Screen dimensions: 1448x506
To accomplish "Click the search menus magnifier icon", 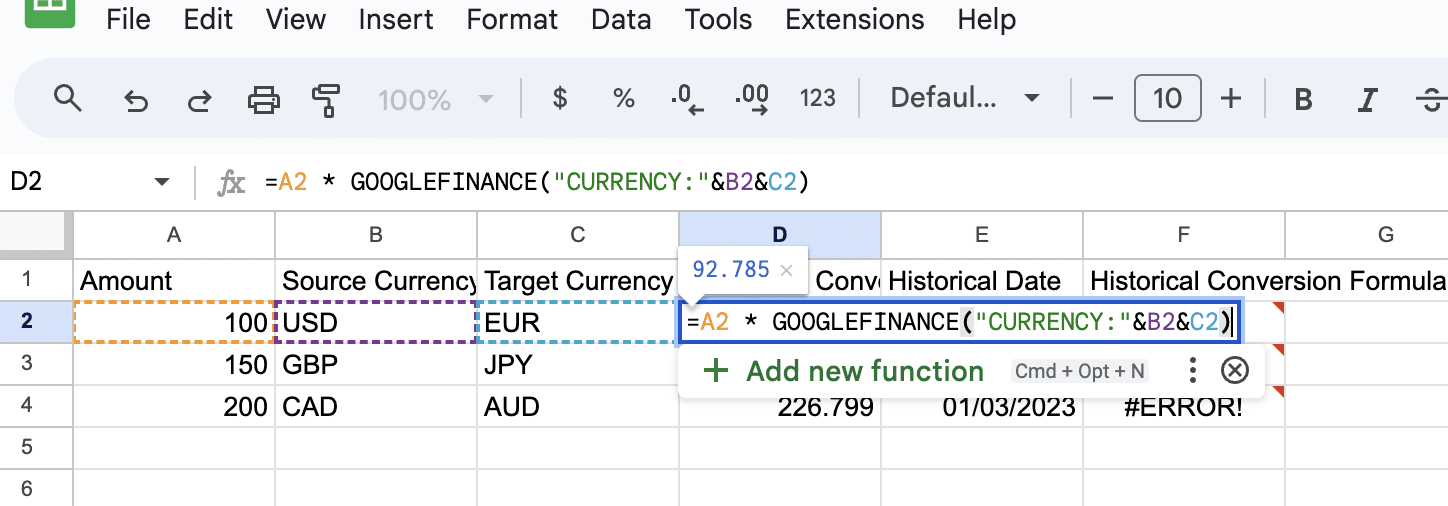I will [67, 98].
